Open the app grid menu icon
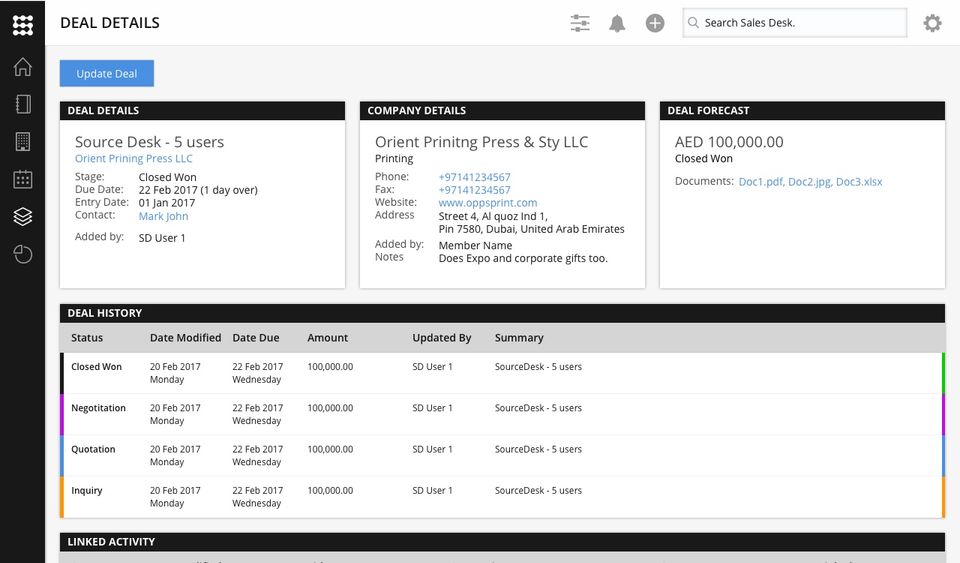 click(x=23, y=25)
